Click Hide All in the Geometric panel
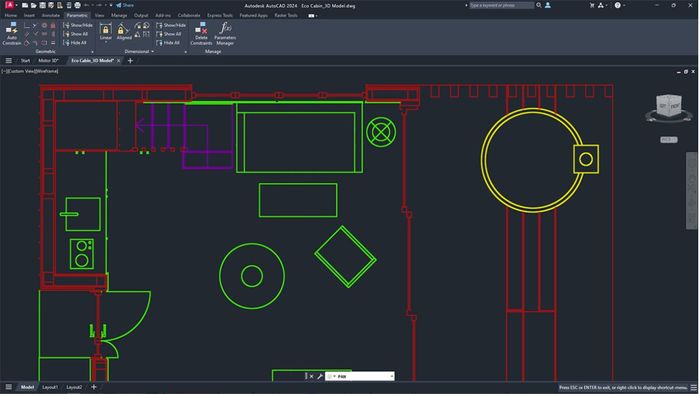 tap(75, 43)
